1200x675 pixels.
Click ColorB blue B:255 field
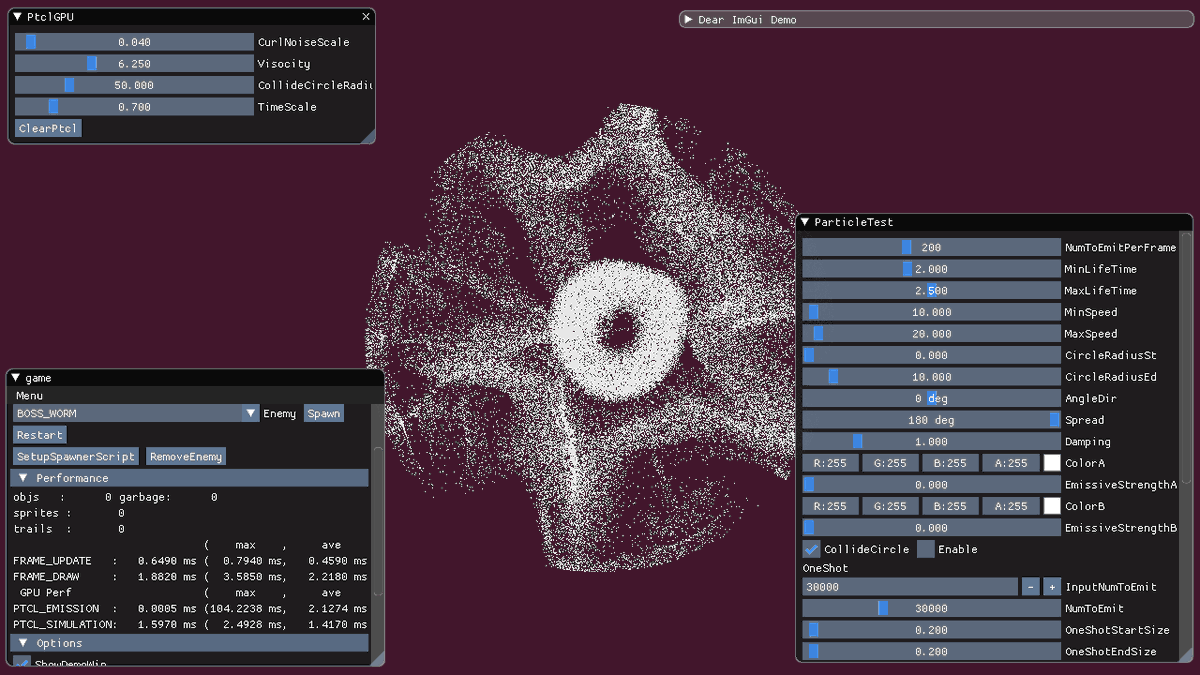coord(950,506)
